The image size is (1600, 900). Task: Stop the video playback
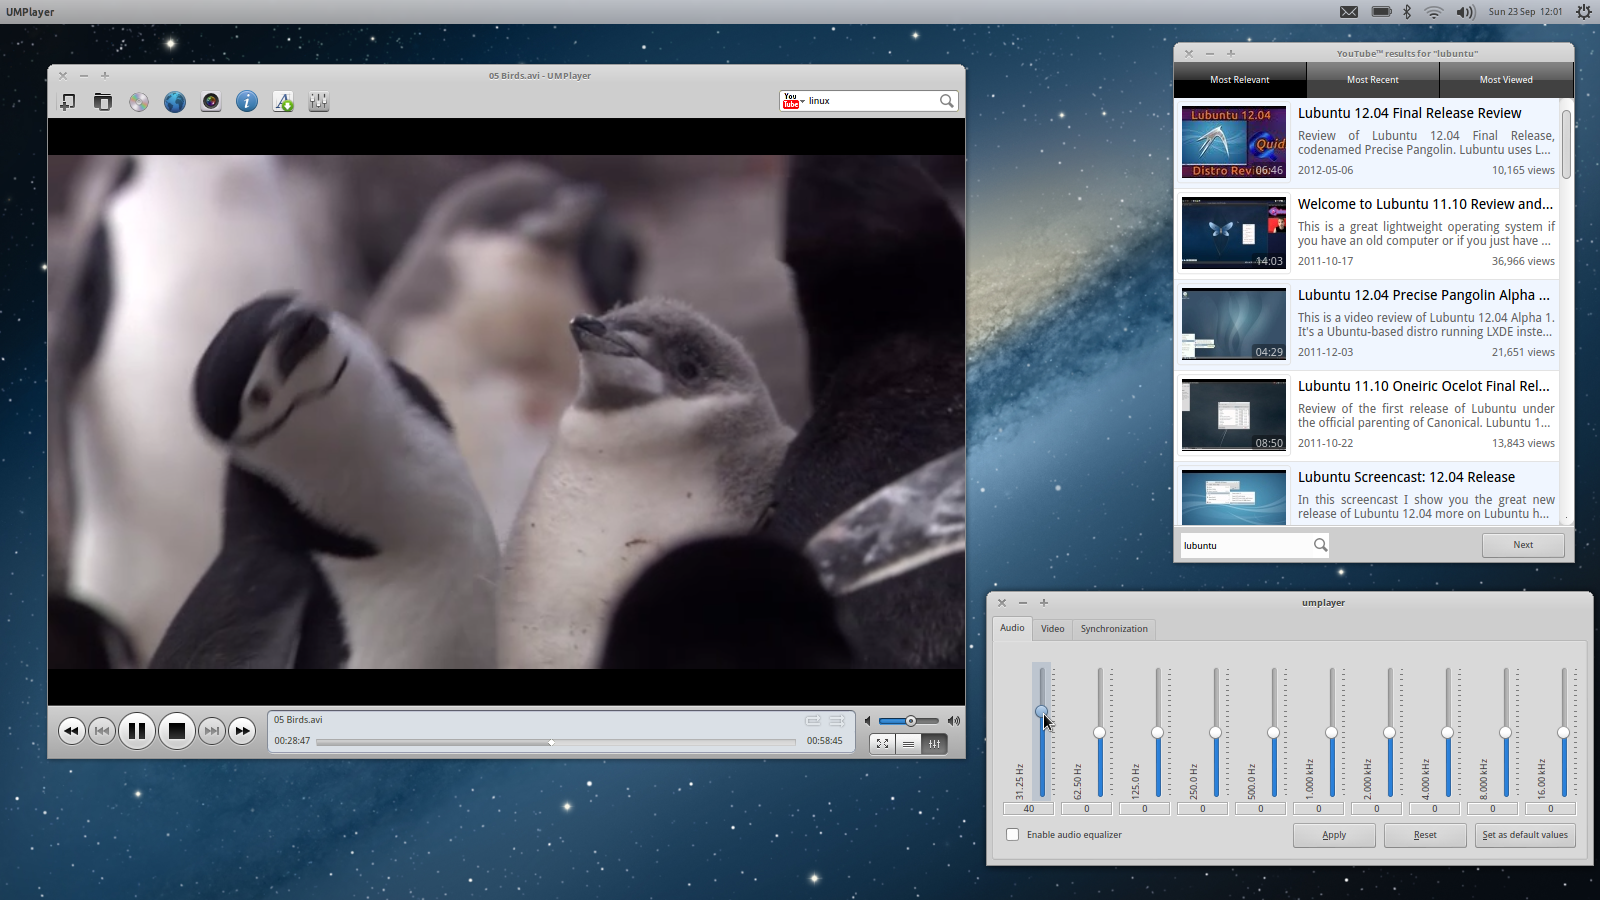(177, 731)
